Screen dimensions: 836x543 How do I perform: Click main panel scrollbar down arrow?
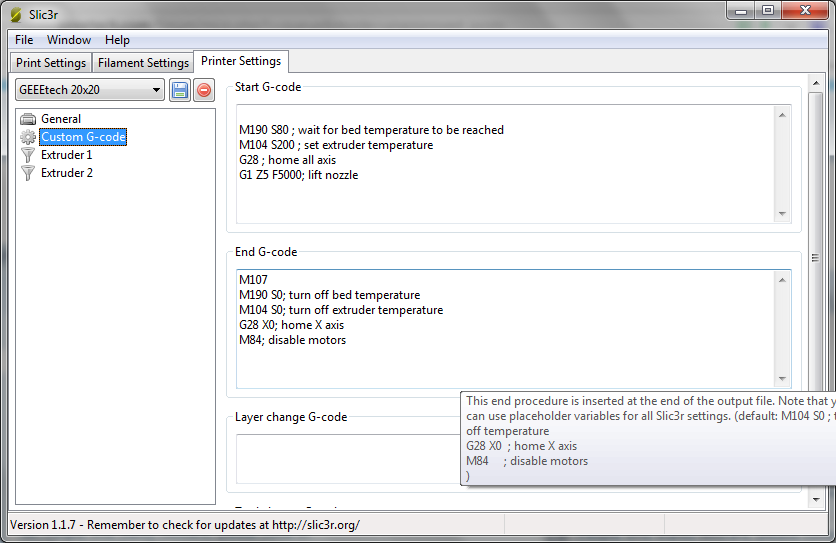tap(816, 500)
